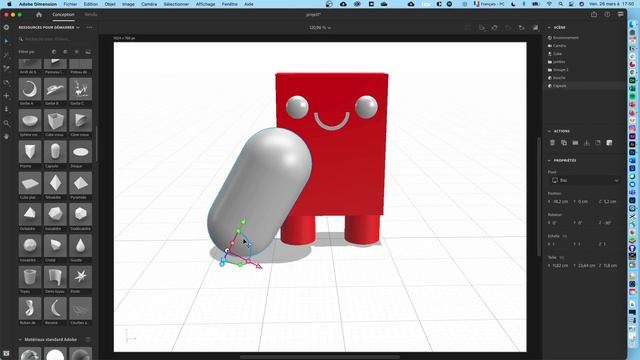The image size is (640, 360).
Task: Add the Banane model to the scene
Action: click(x=55, y=309)
